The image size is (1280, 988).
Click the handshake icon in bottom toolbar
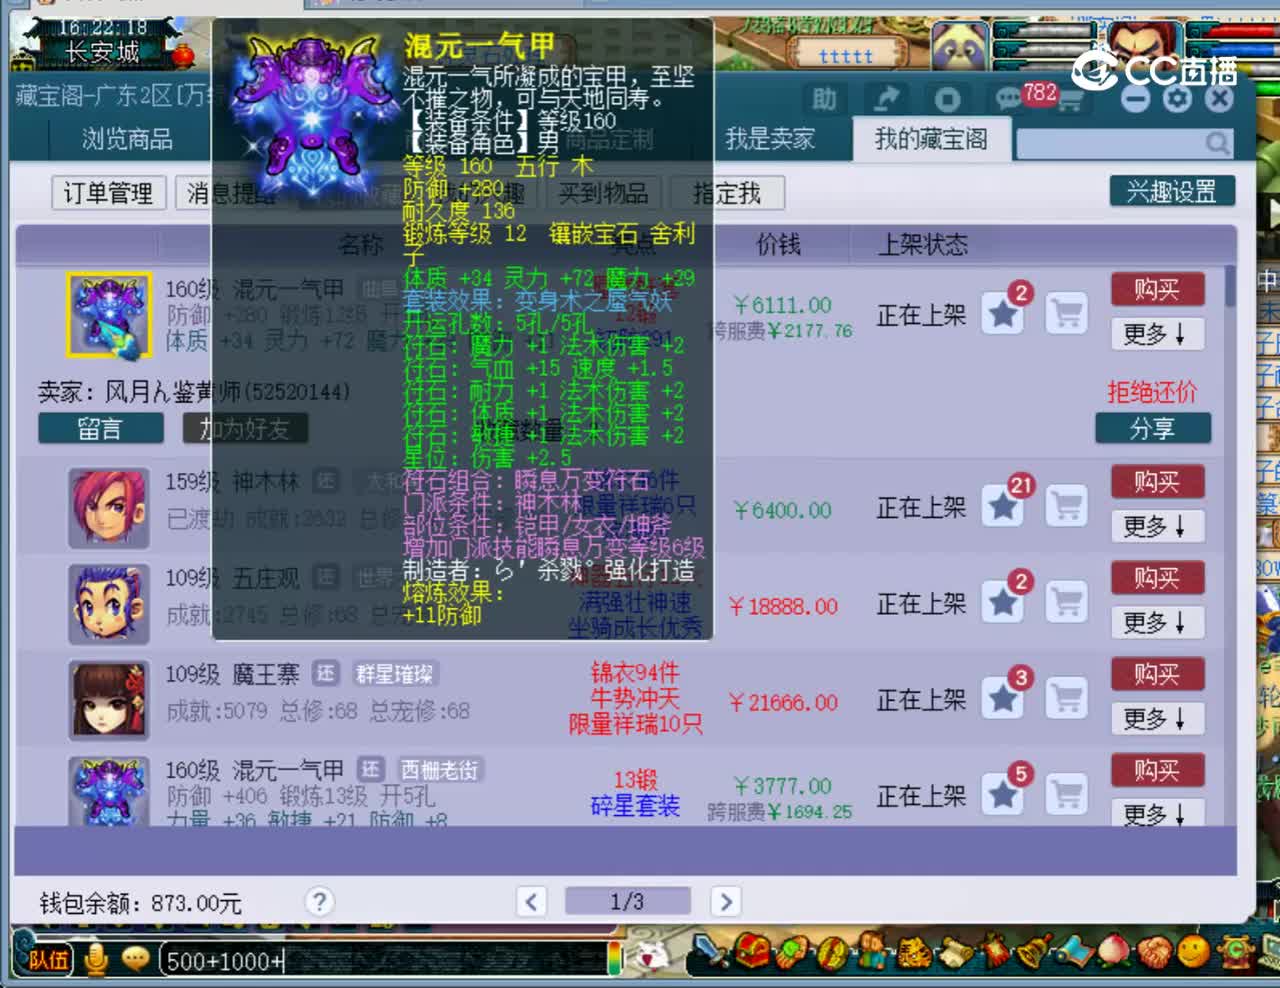pos(1154,951)
